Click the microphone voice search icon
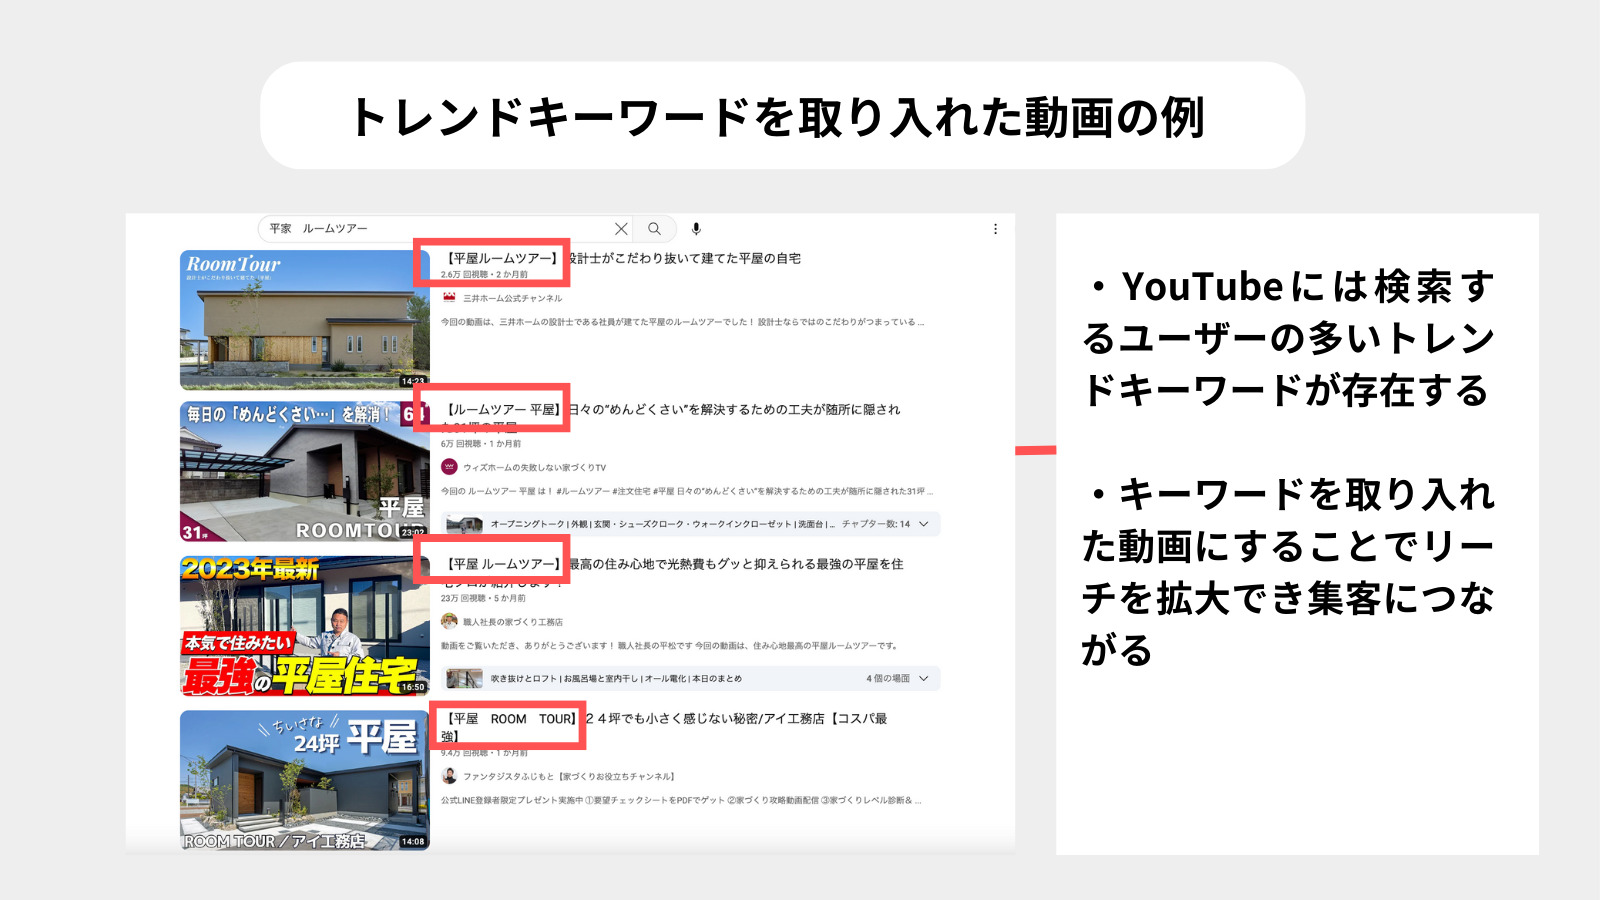Image resolution: width=1600 pixels, height=900 pixels. (697, 228)
